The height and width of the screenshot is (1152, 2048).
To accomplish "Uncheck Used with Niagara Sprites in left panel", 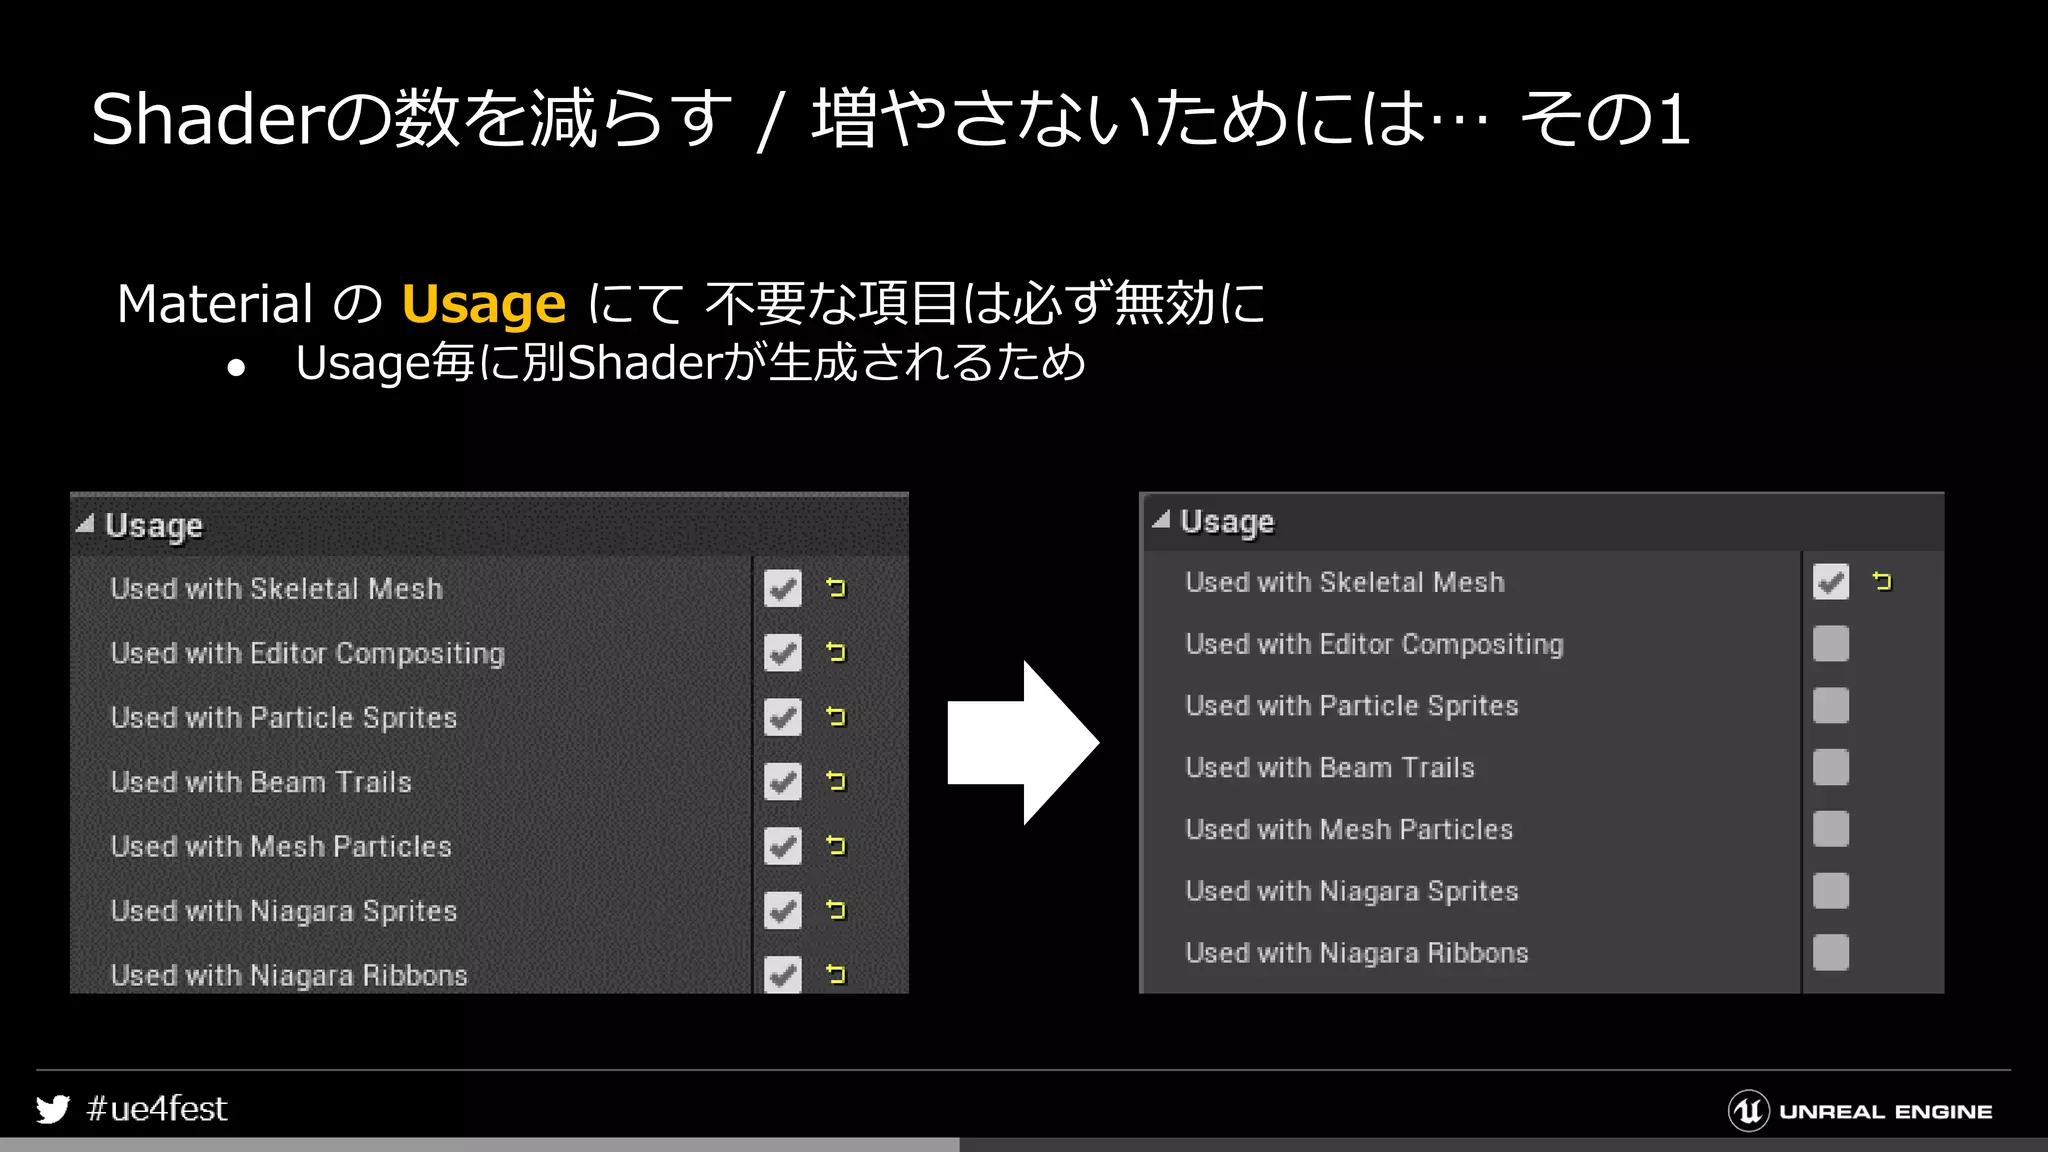I will click(783, 910).
